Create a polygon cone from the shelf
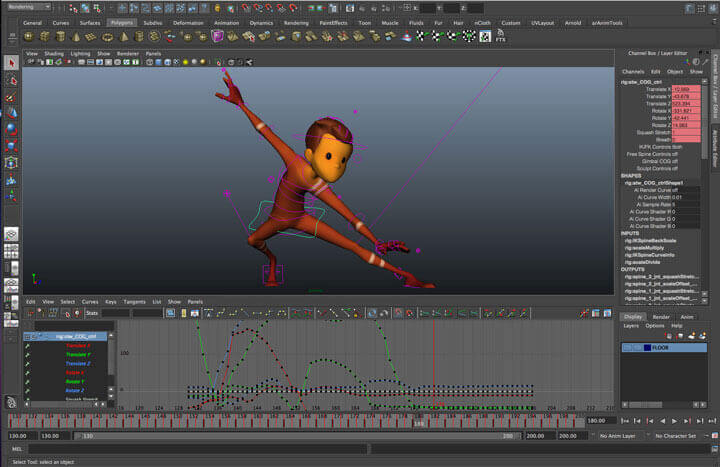This screenshot has height=467, width=720. (x=76, y=36)
